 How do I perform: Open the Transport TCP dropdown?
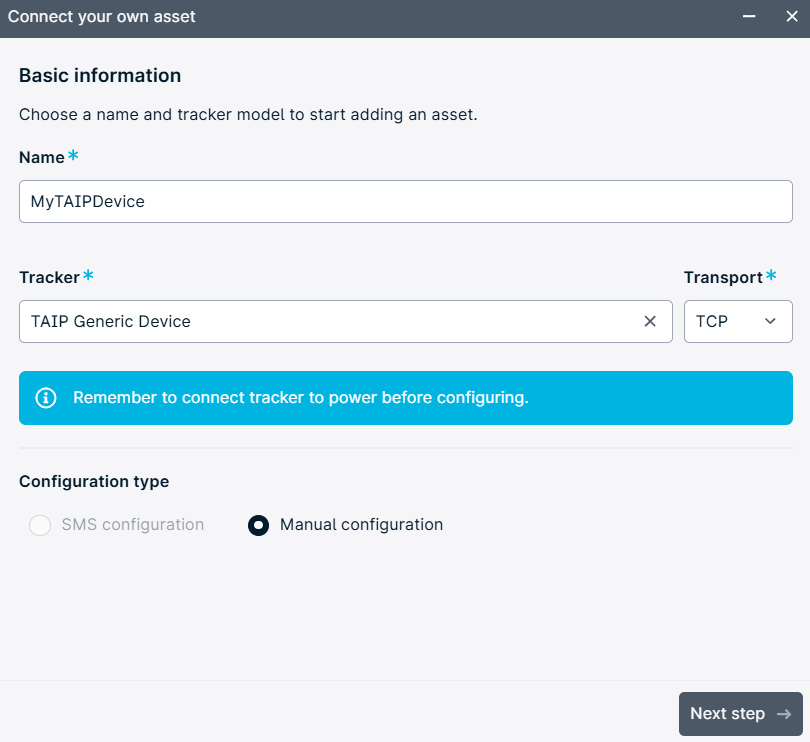point(738,321)
